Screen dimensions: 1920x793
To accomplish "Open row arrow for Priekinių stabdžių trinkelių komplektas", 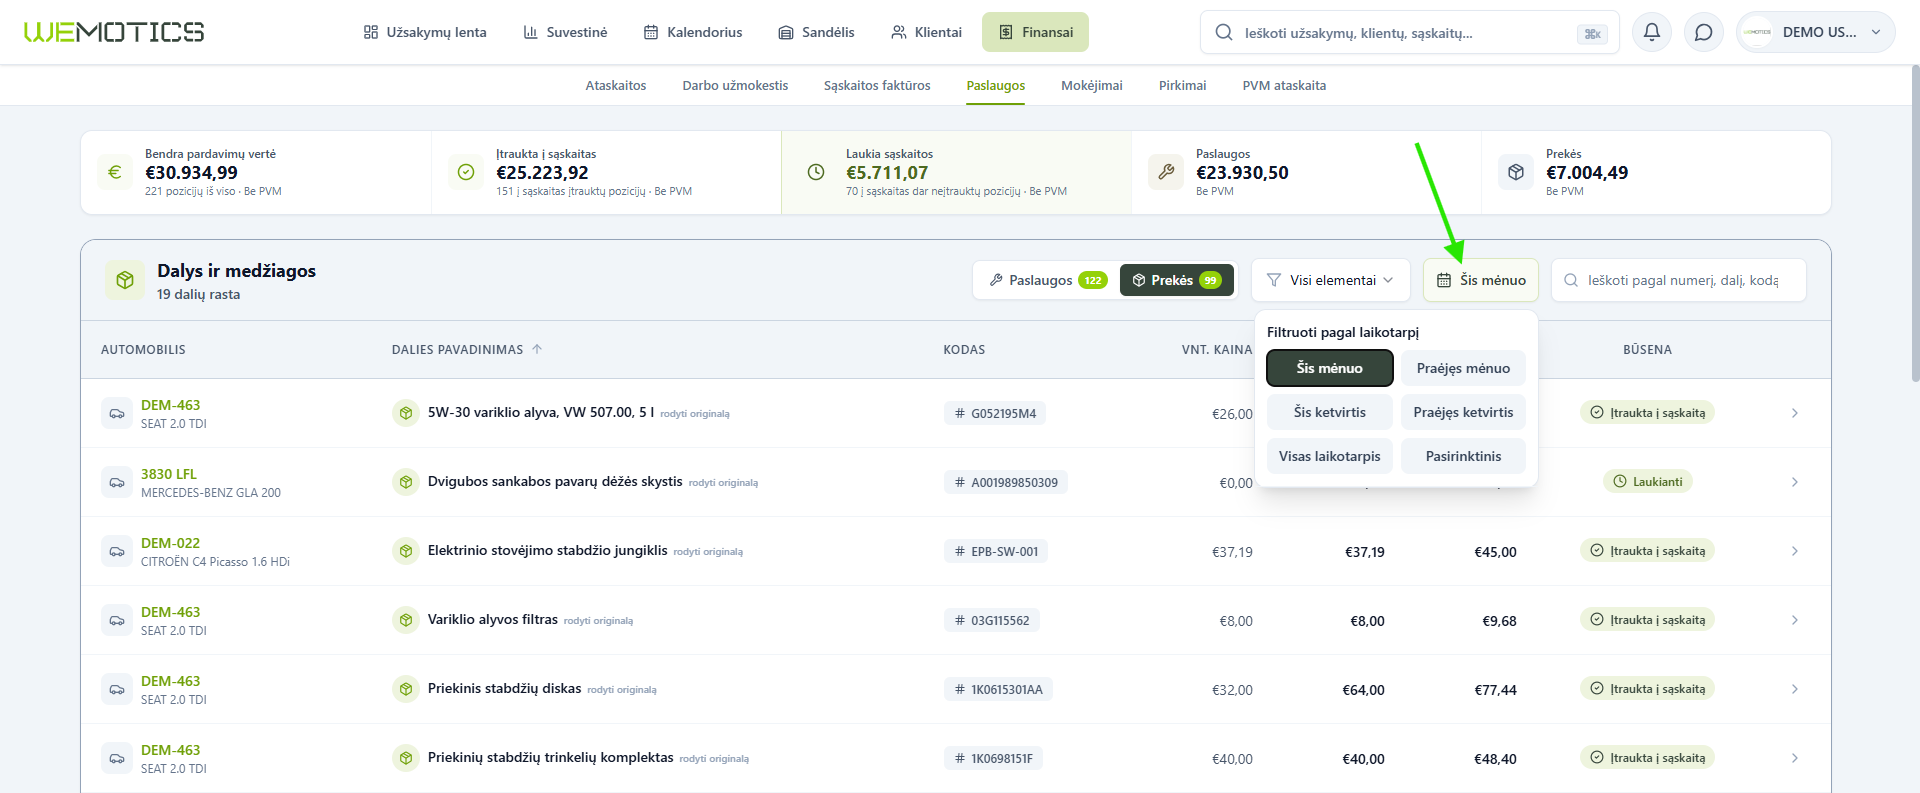I will tap(1795, 758).
